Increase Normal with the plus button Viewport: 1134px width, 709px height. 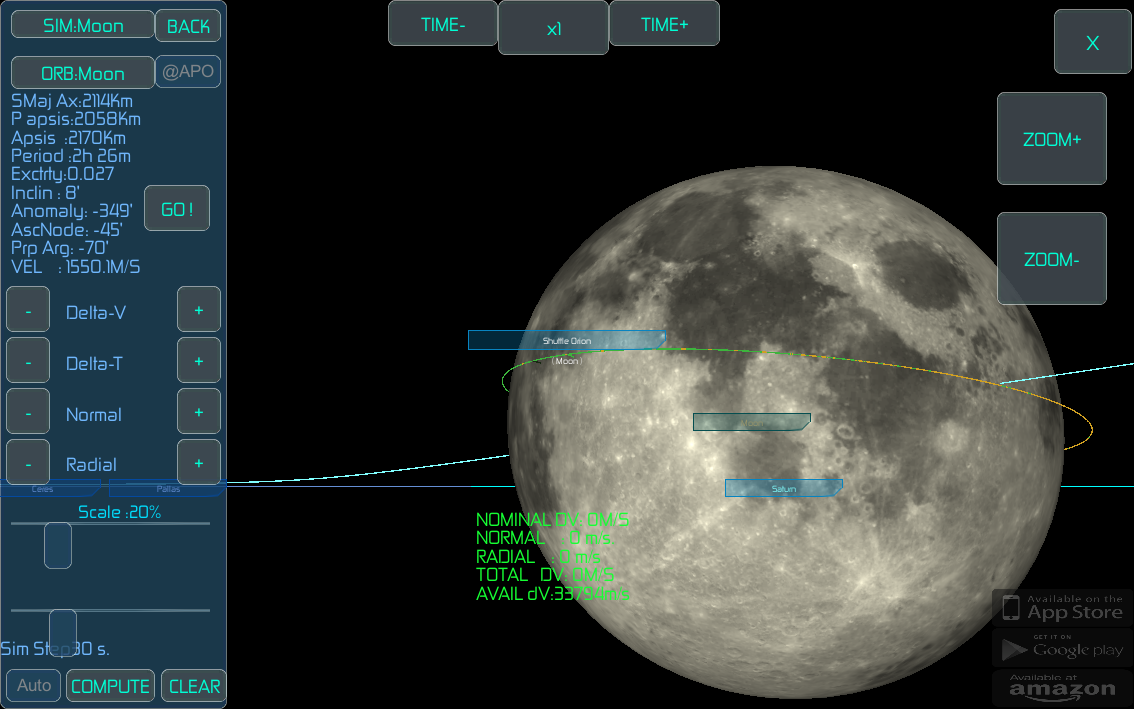[x=199, y=412]
